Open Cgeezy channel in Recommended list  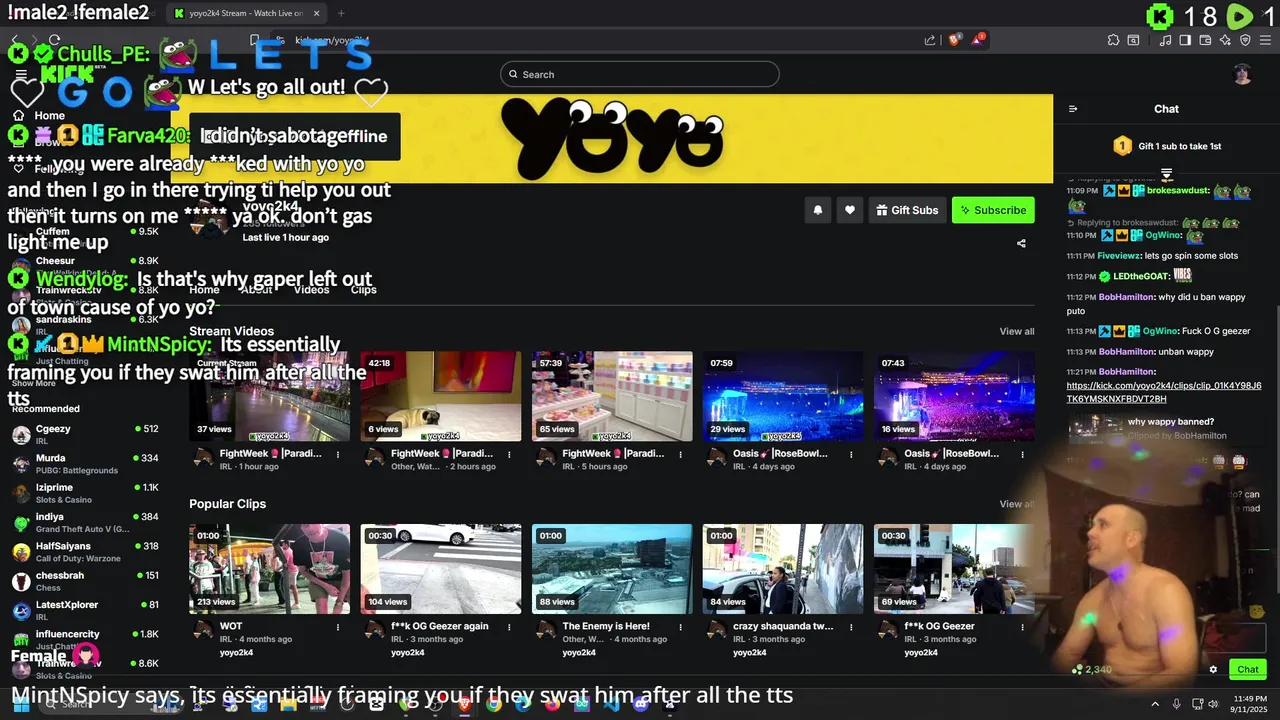pyautogui.click(x=85, y=434)
